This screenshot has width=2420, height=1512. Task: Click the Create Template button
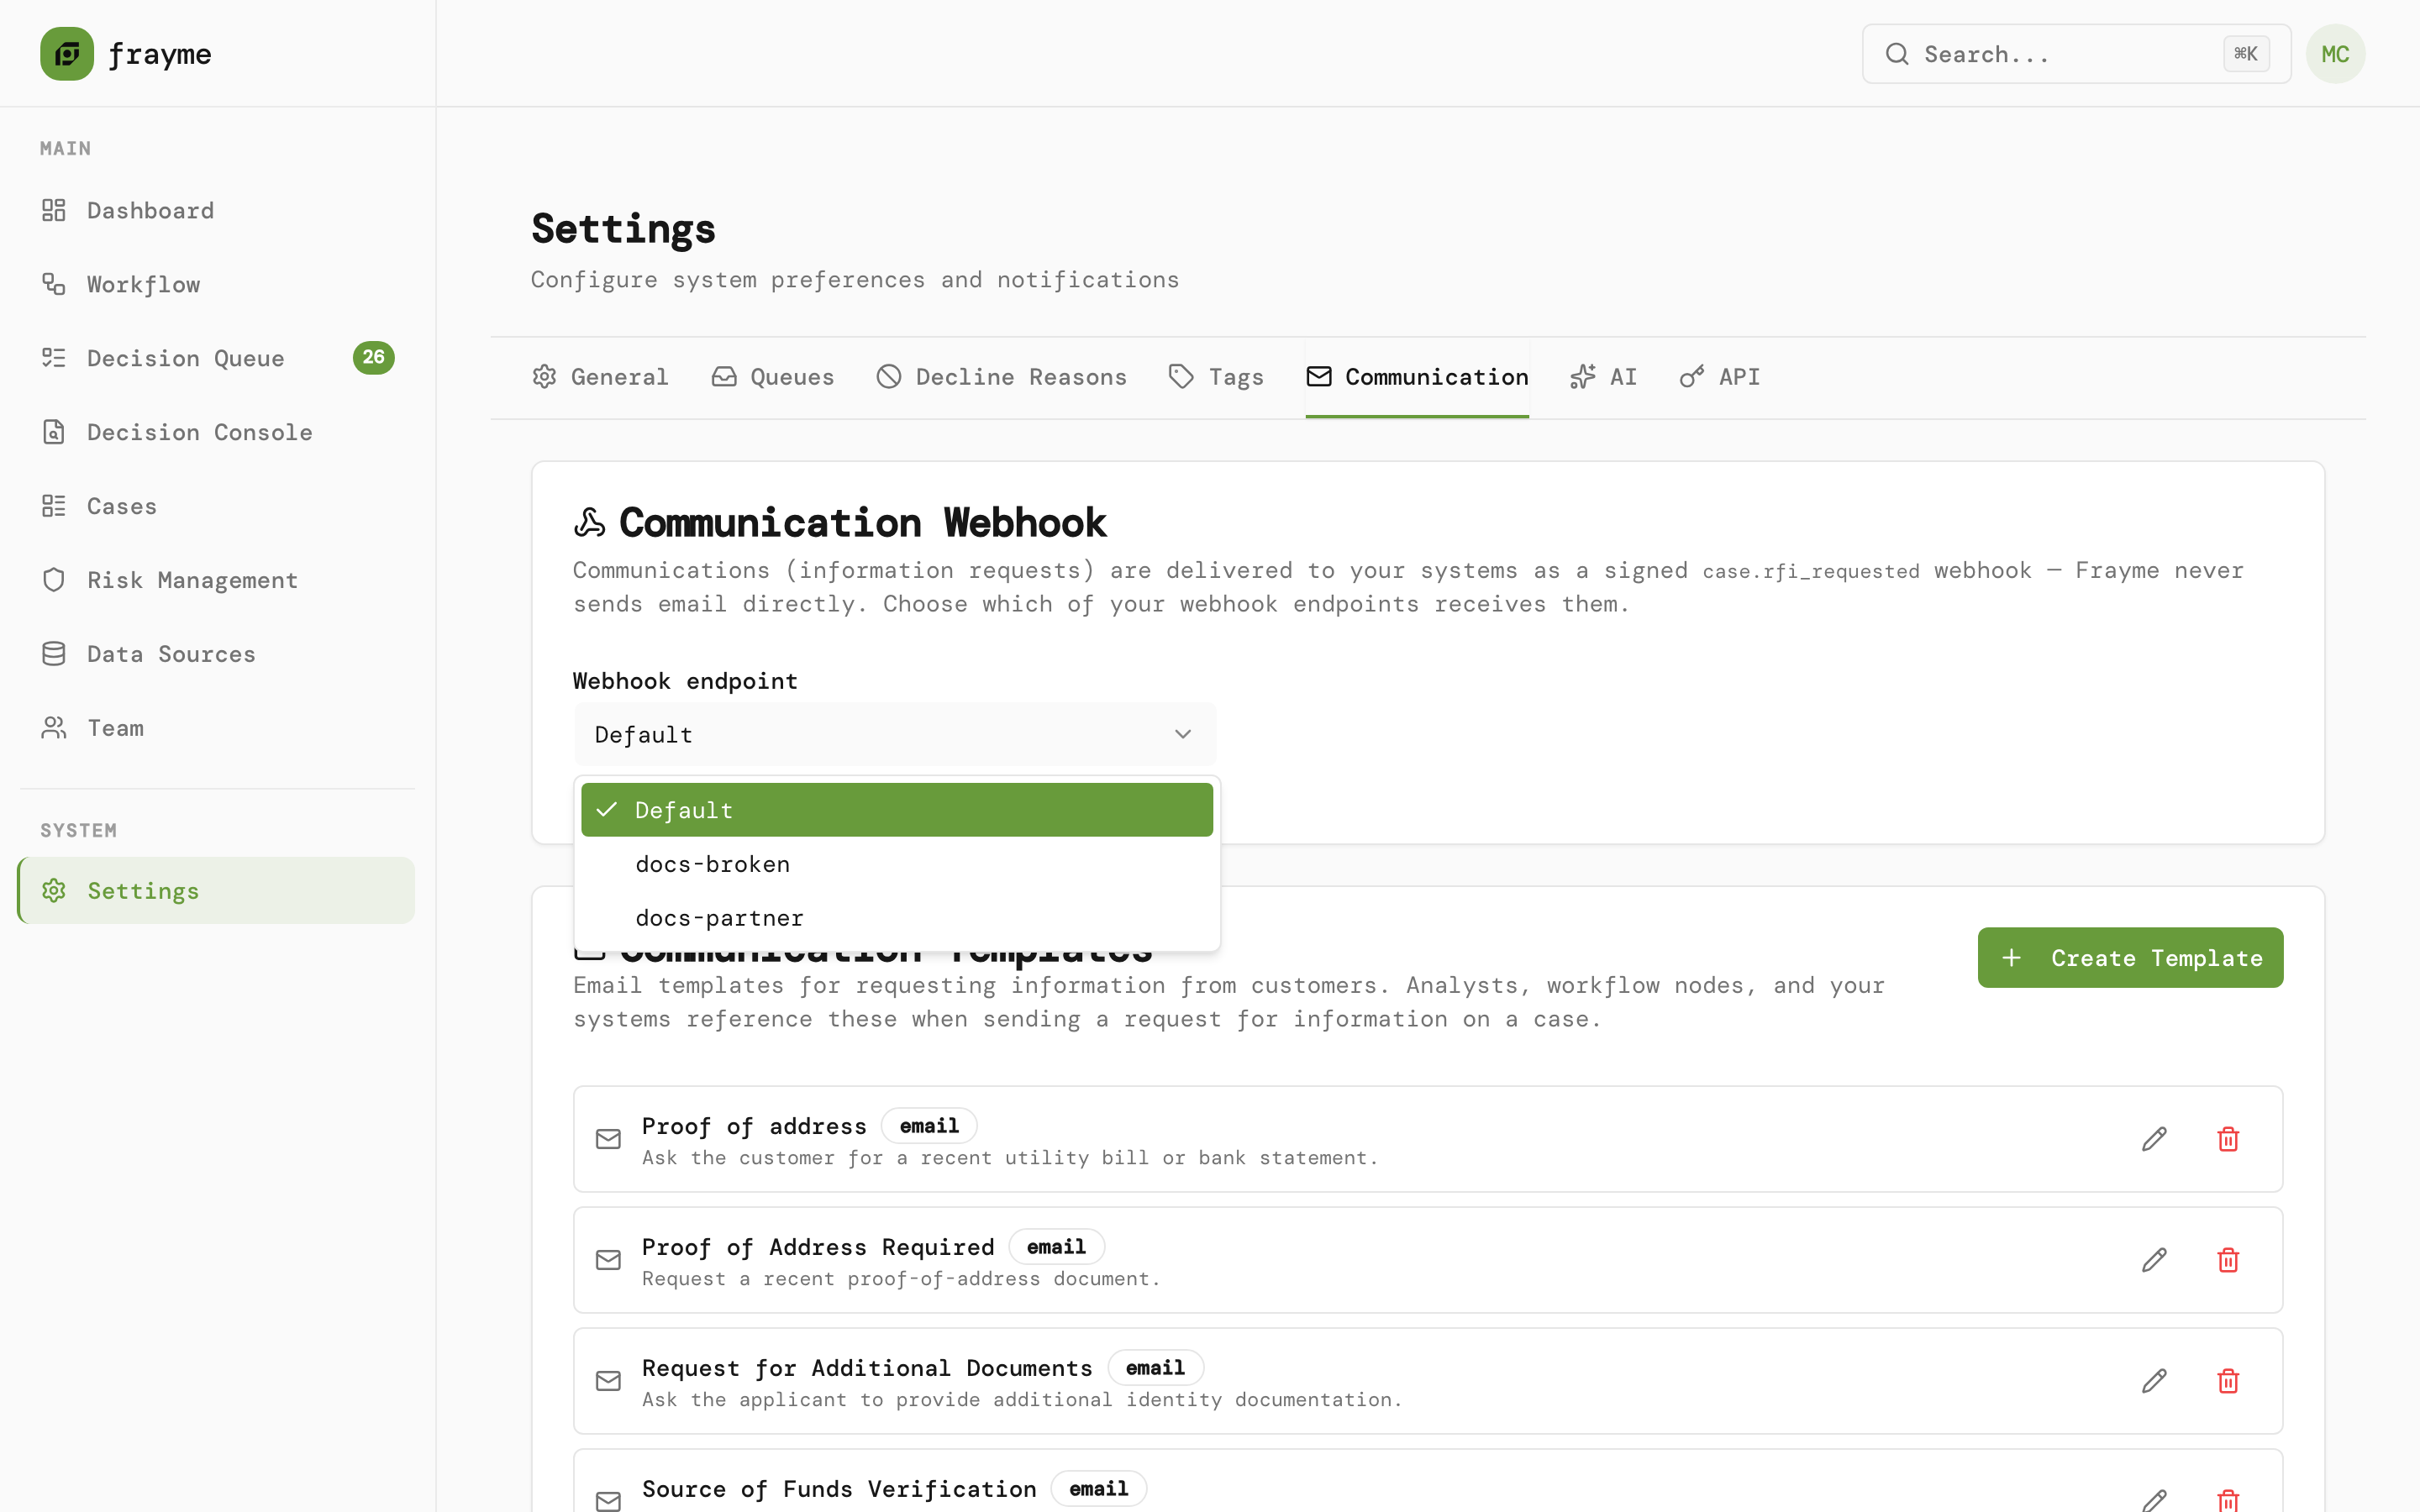(x=2130, y=957)
